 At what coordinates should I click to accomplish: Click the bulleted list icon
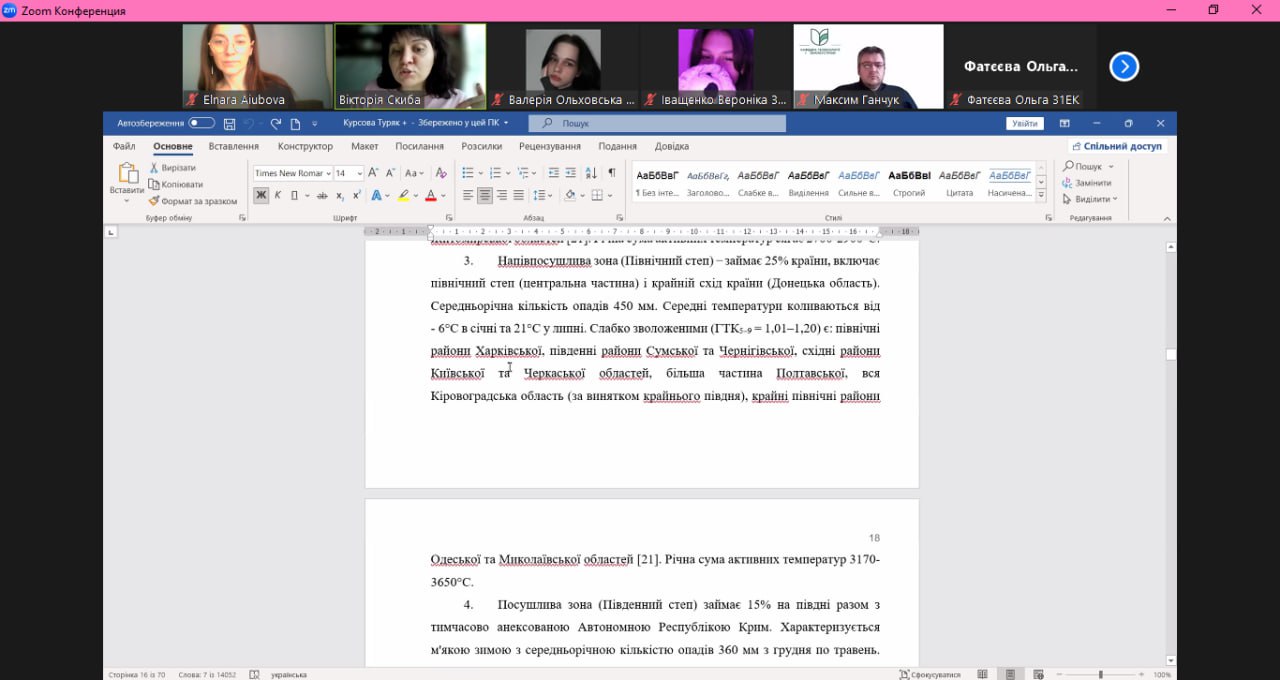(468, 173)
